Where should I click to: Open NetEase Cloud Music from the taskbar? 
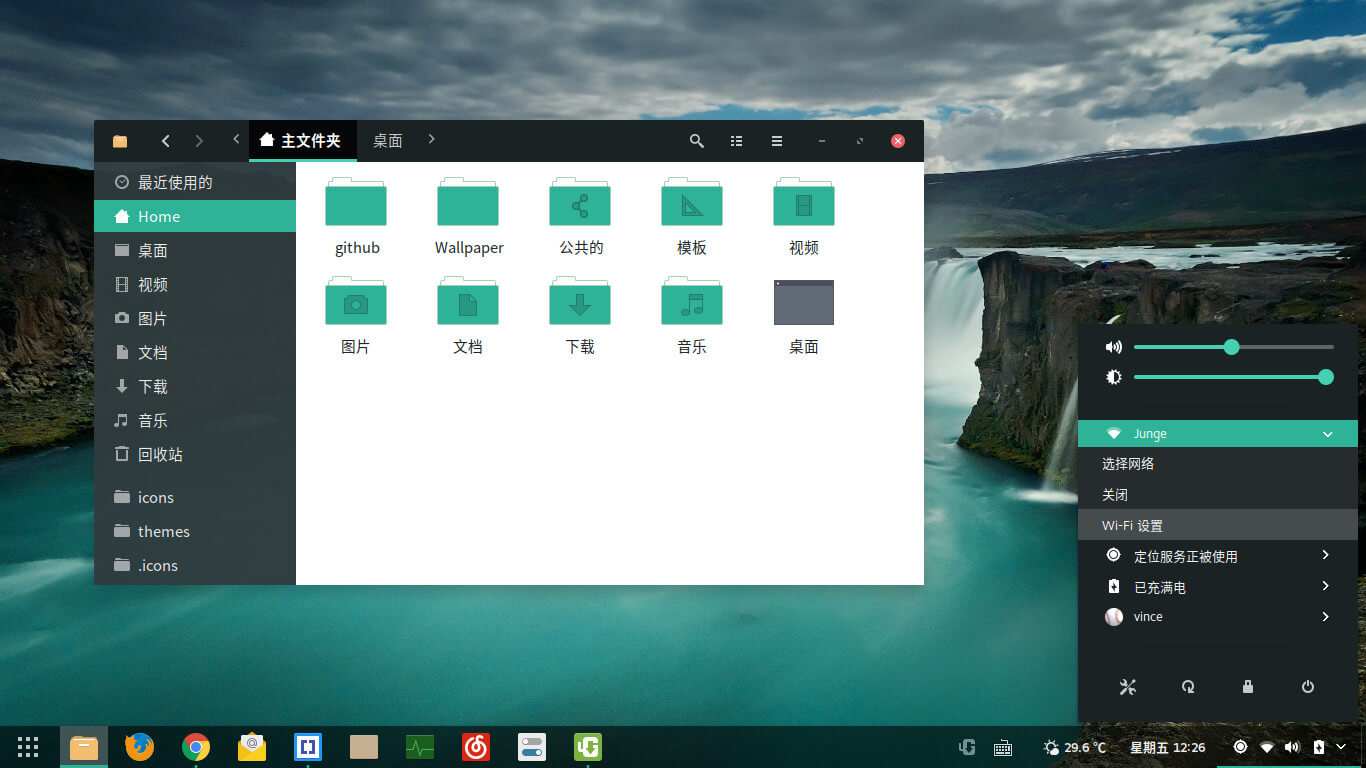tap(475, 746)
